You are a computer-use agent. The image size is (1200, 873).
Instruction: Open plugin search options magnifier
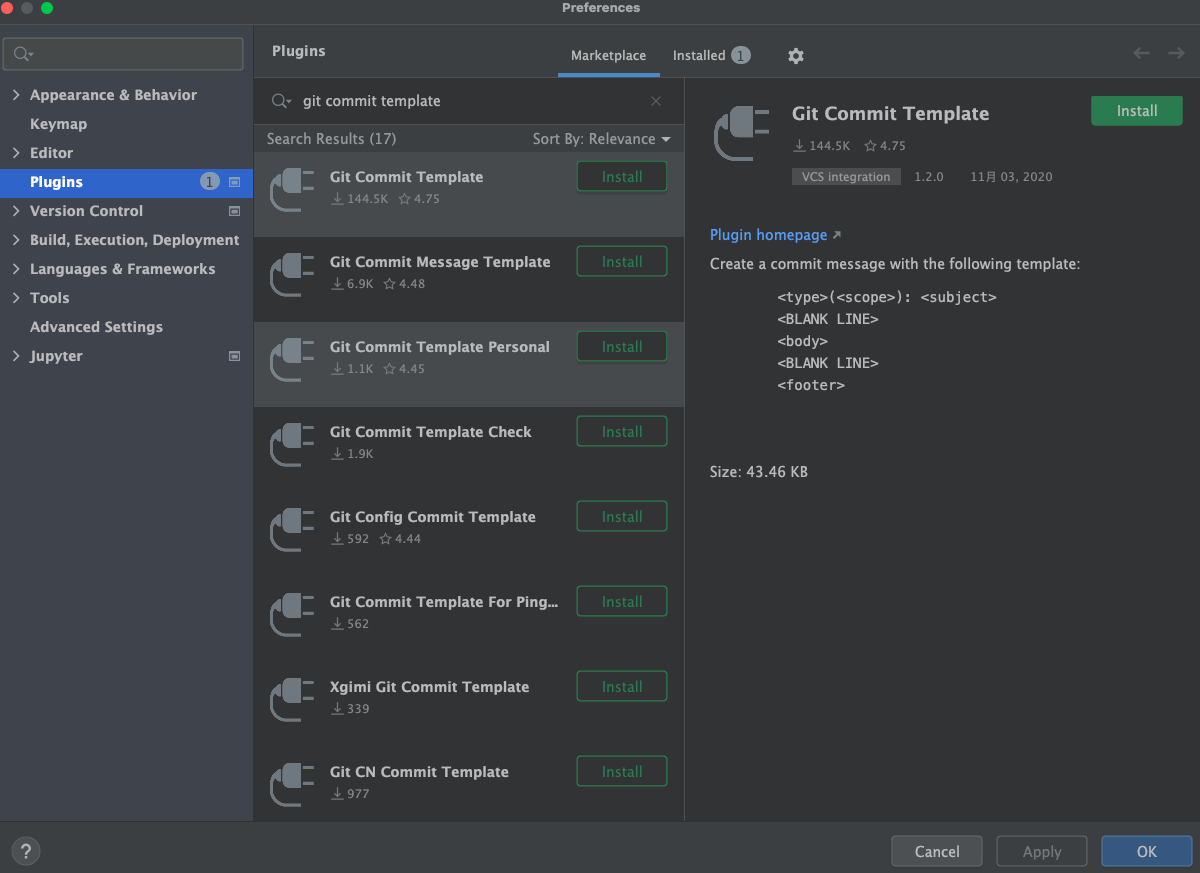click(281, 101)
